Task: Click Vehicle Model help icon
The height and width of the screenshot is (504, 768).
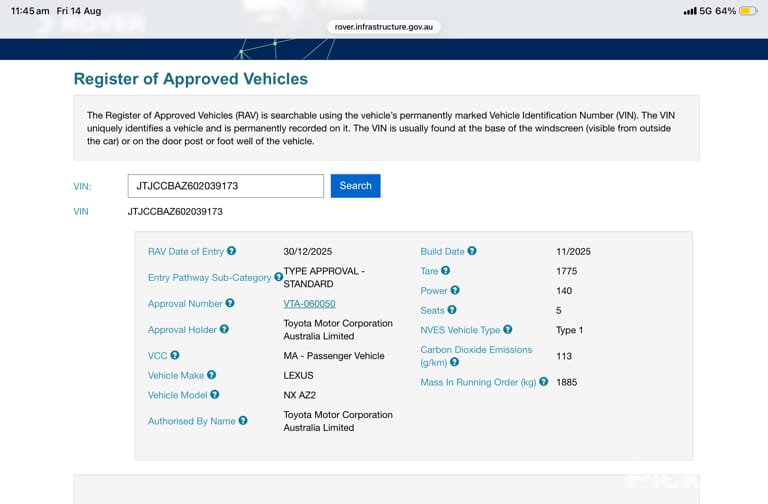Action: (x=215, y=394)
